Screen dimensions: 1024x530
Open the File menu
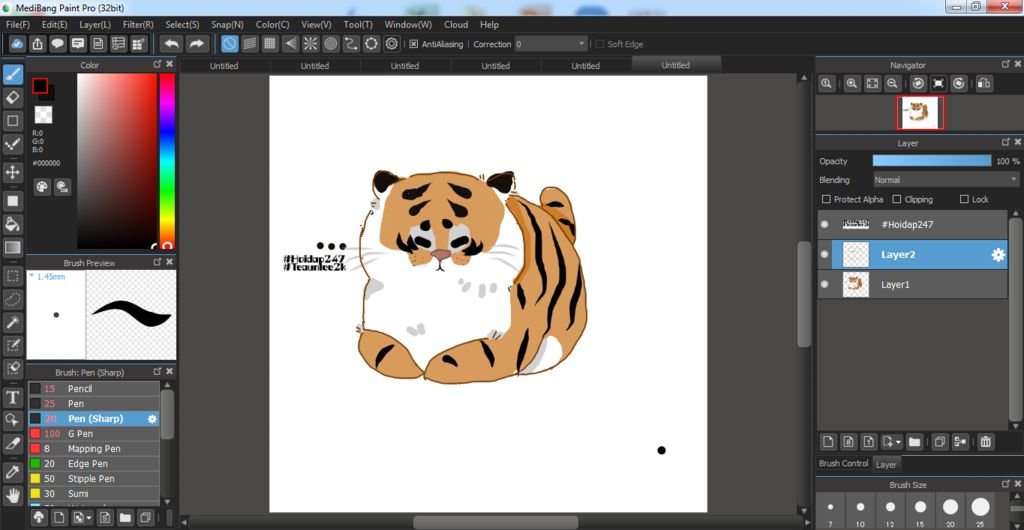tap(18, 24)
